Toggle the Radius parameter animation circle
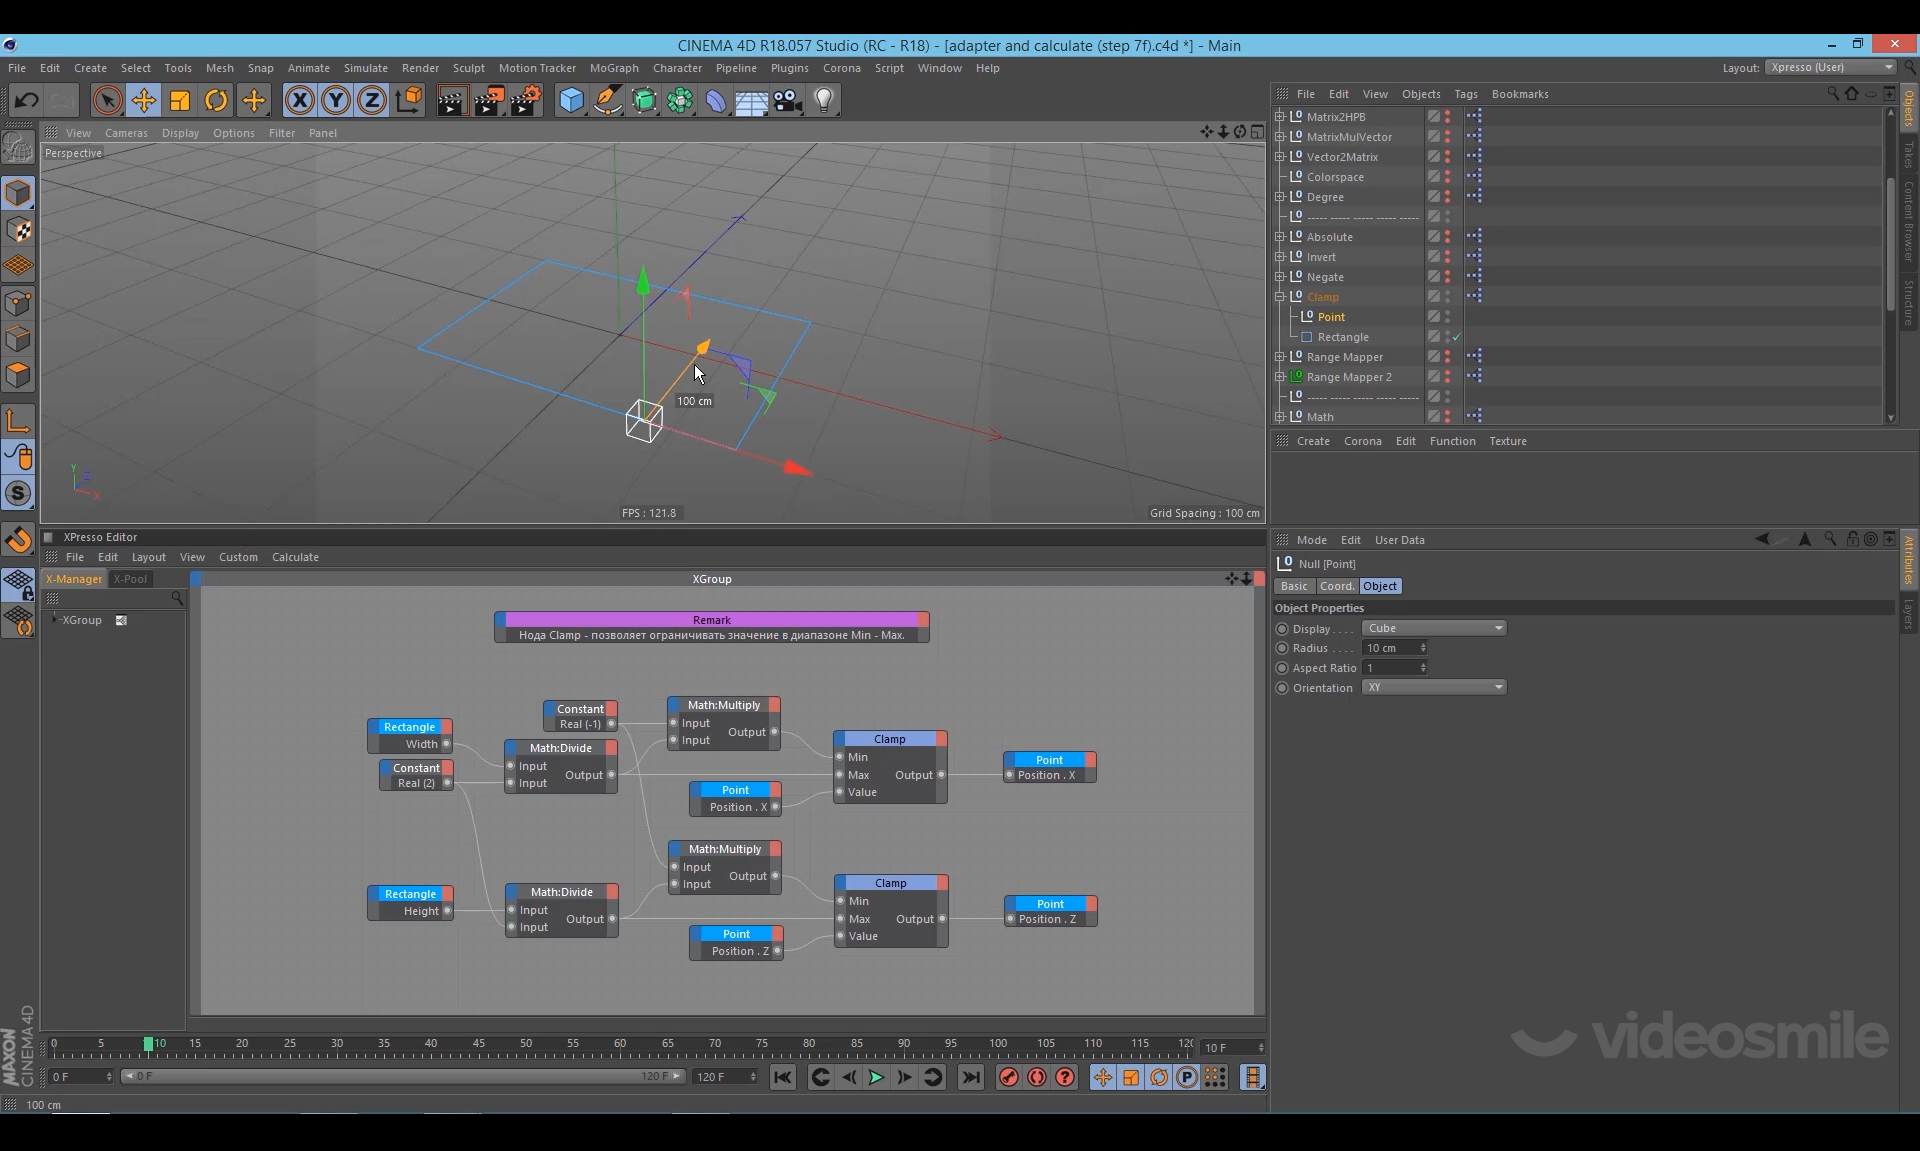The image size is (1920, 1151). (x=1282, y=648)
